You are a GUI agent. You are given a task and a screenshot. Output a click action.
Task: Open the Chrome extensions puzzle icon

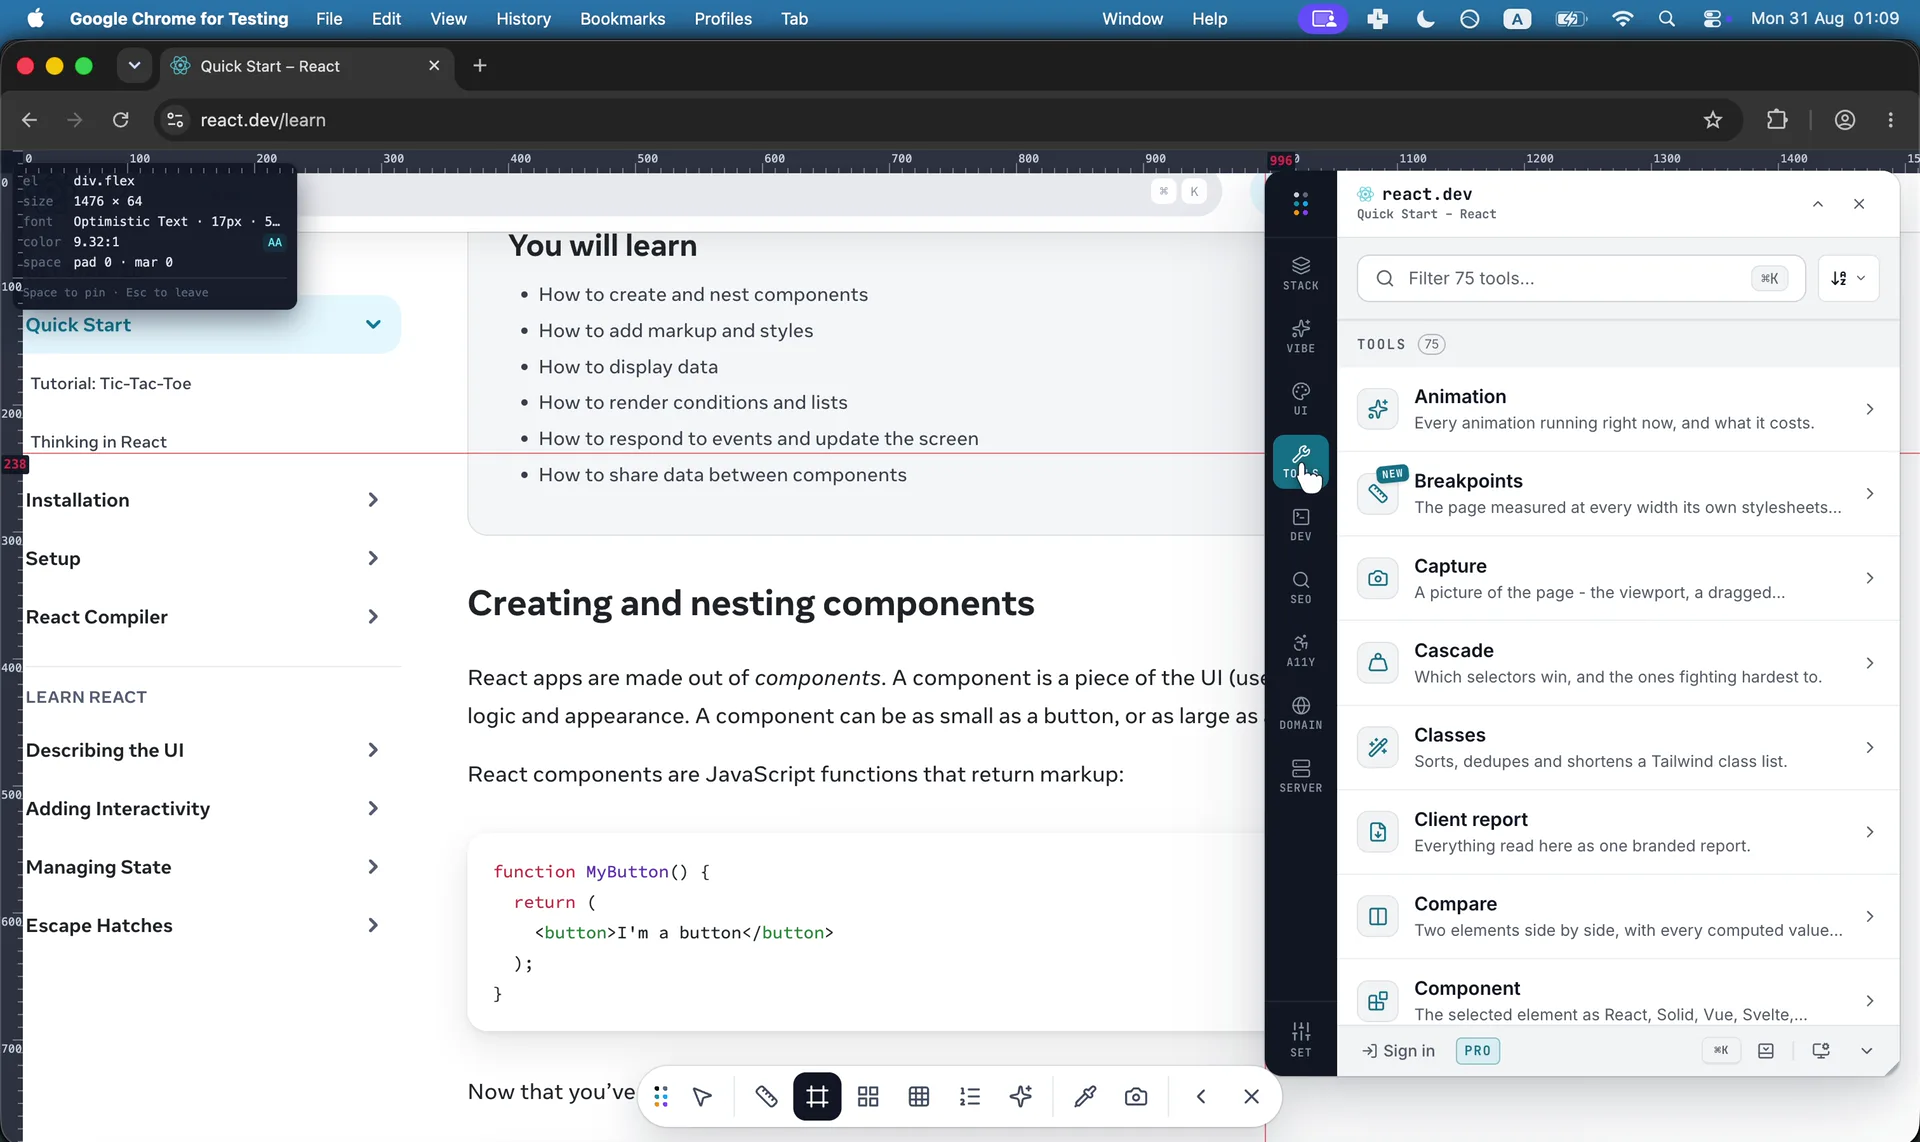click(1777, 120)
